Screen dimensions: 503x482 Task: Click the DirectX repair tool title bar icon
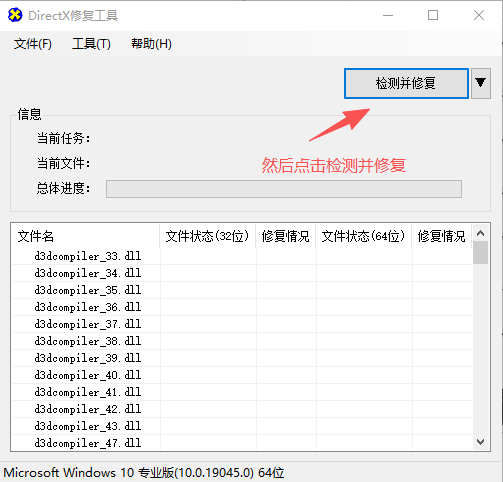point(15,15)
